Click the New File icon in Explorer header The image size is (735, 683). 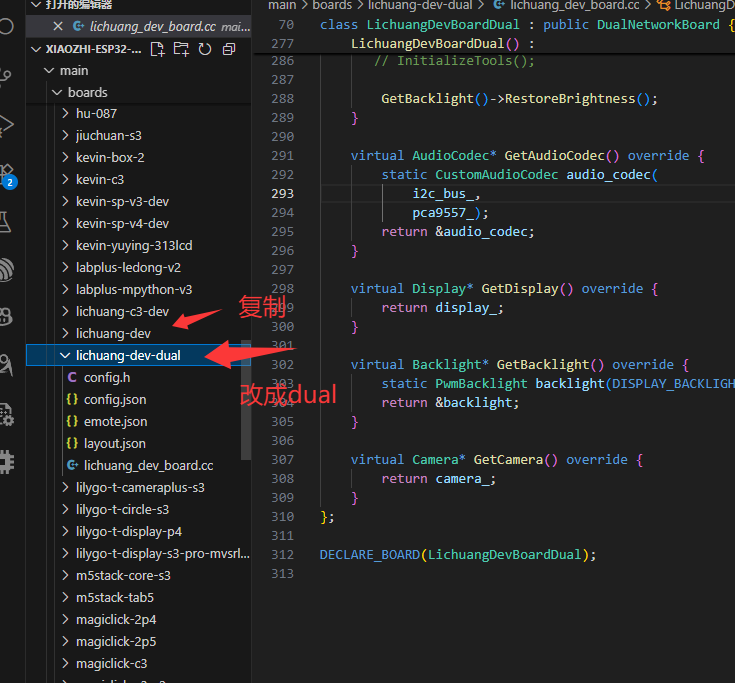[x=158, y=49]
